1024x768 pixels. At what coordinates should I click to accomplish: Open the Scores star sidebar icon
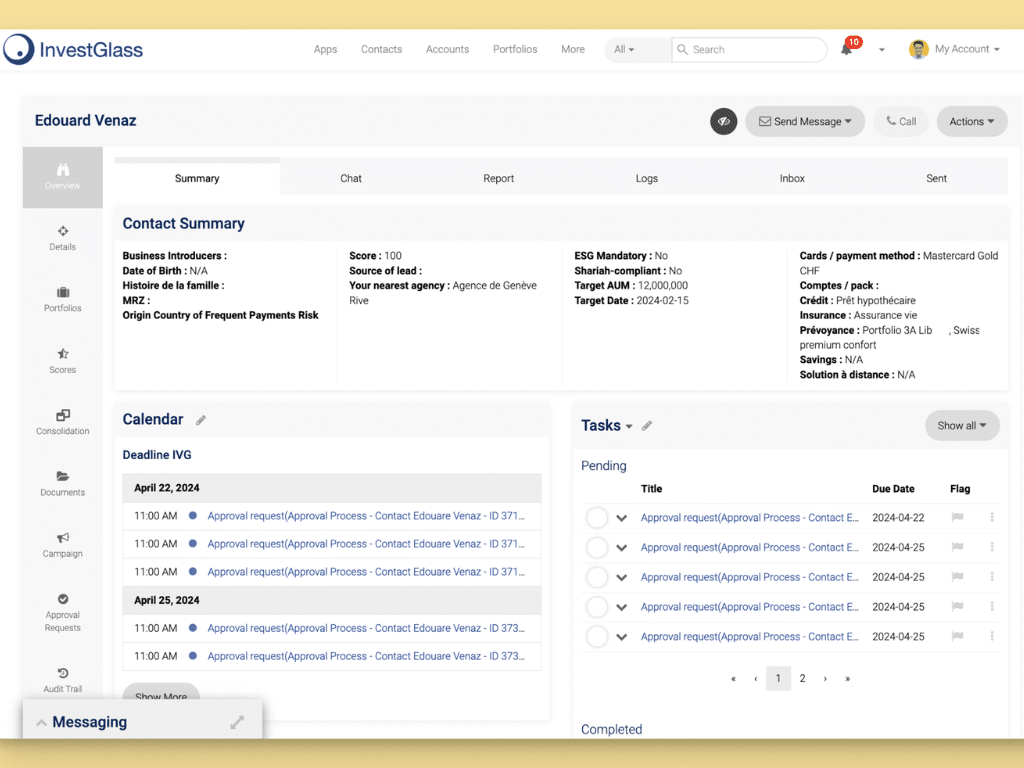pyautogui.click(x=63, y=354)
